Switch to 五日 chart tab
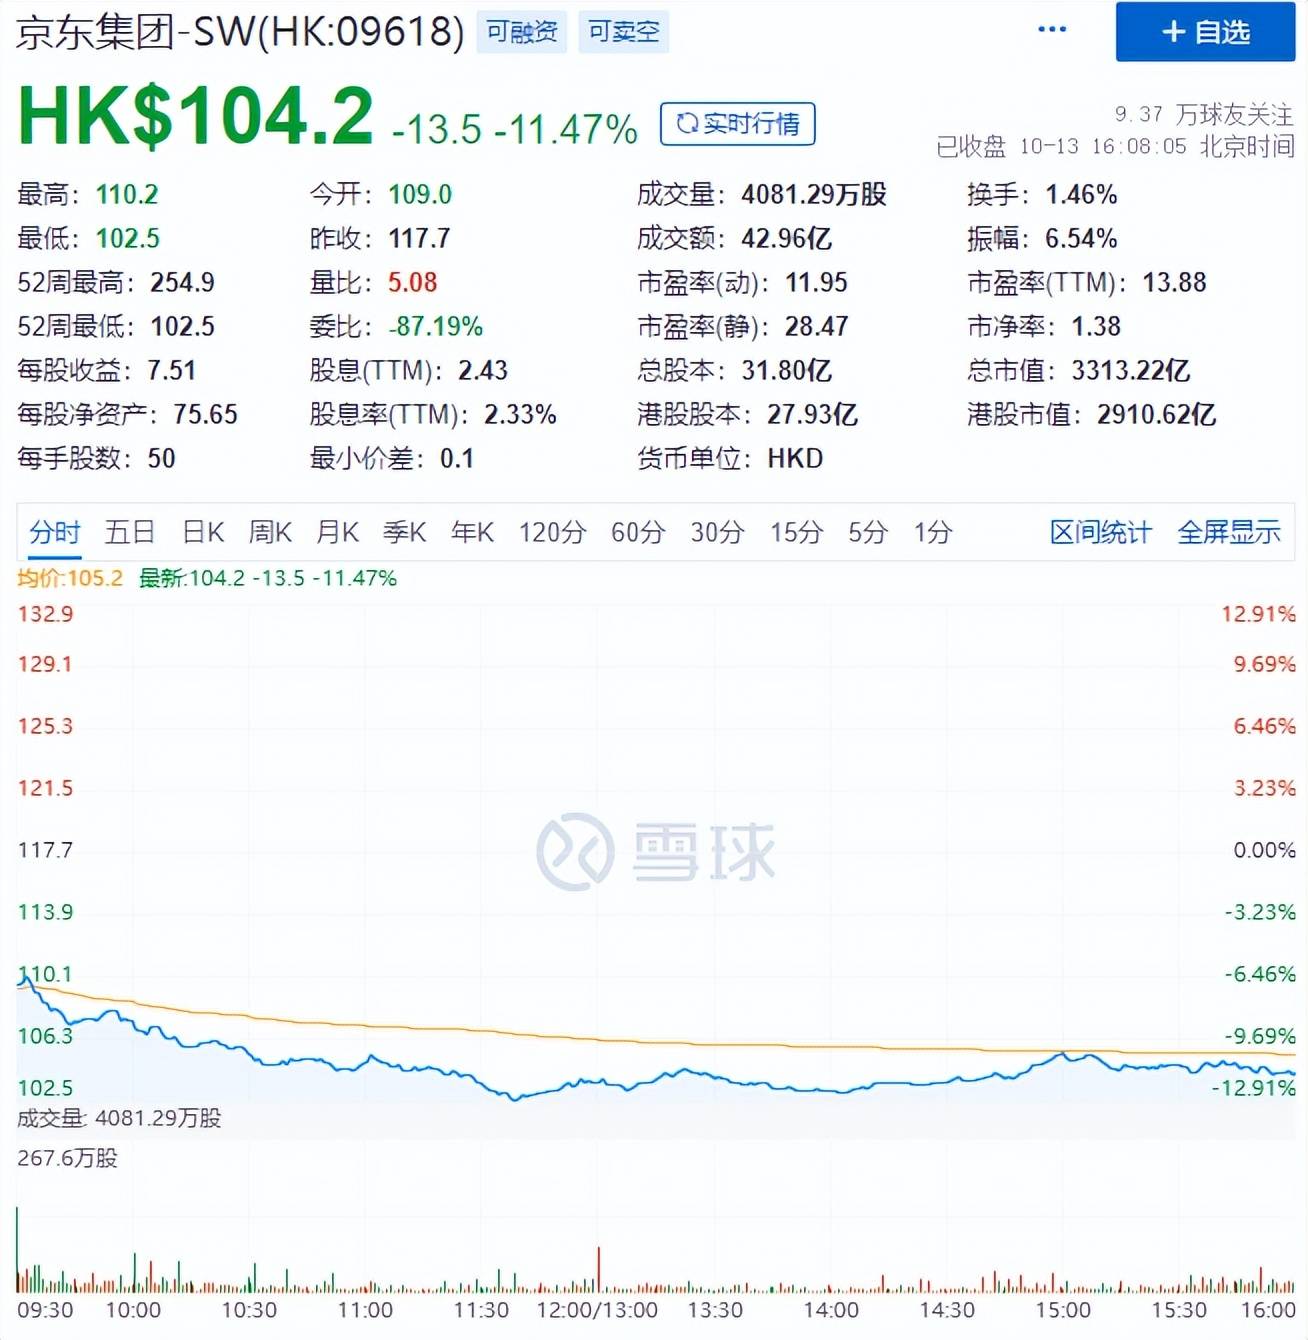This screenshot has width=1308, height=1340. (x=130, y=532)
